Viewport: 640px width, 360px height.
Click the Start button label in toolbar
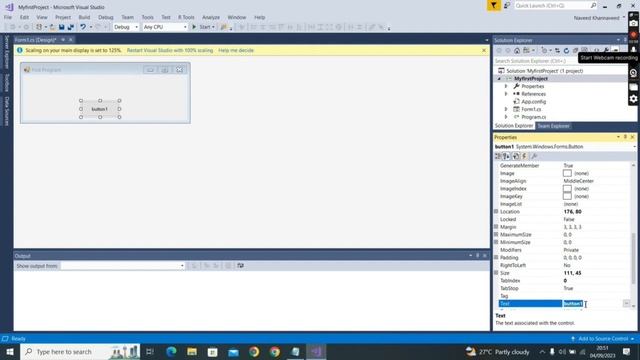tap(205, 27)
